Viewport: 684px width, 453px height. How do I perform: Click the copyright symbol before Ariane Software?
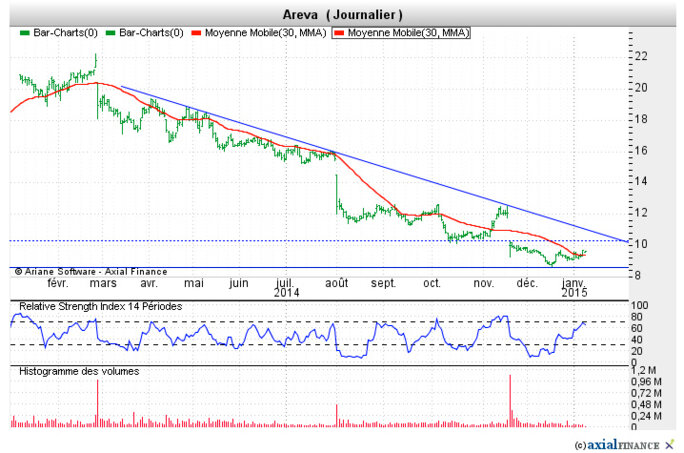(18, 271)
